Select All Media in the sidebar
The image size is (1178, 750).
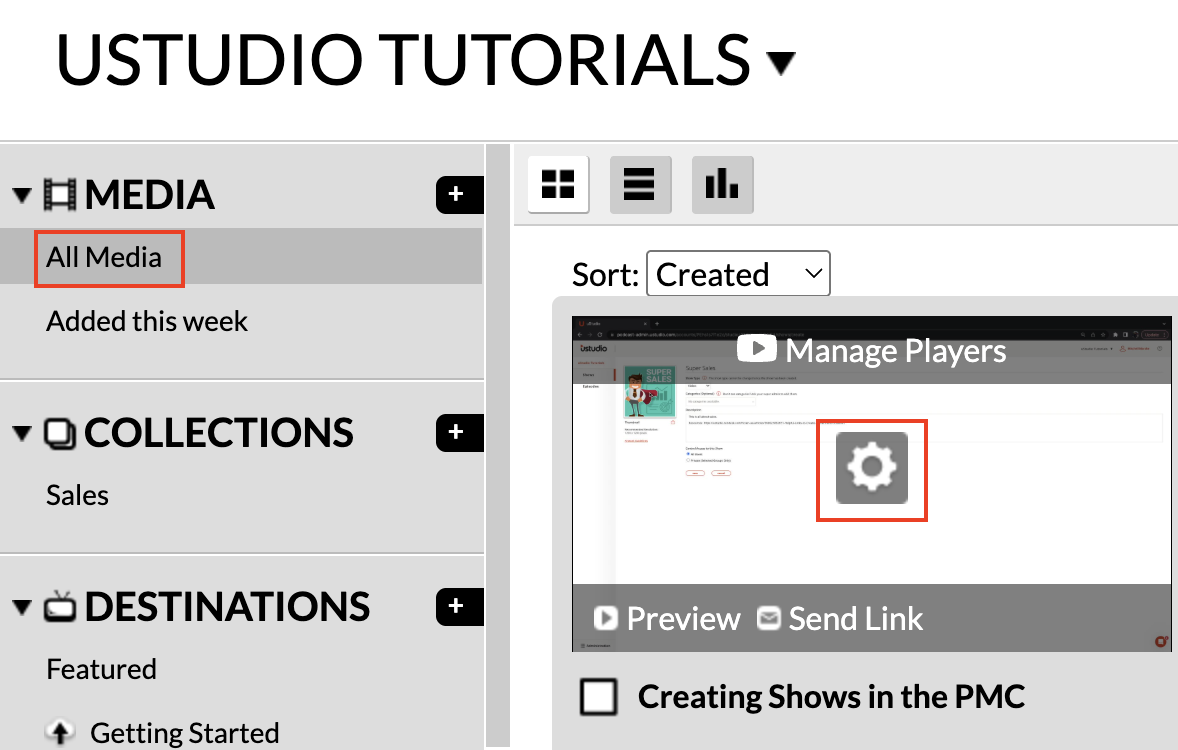[104, 258]
